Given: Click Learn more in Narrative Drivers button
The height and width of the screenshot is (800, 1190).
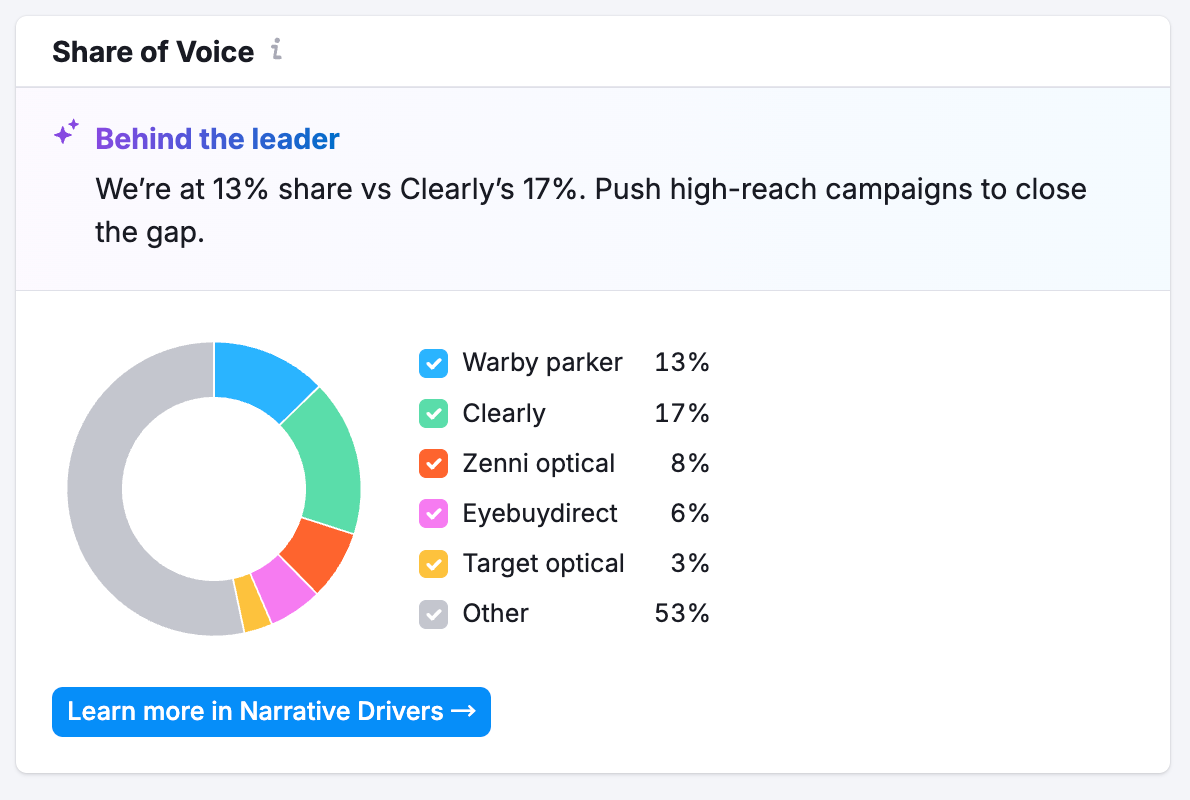Looking at the screenshot, I should coord(271,712).
